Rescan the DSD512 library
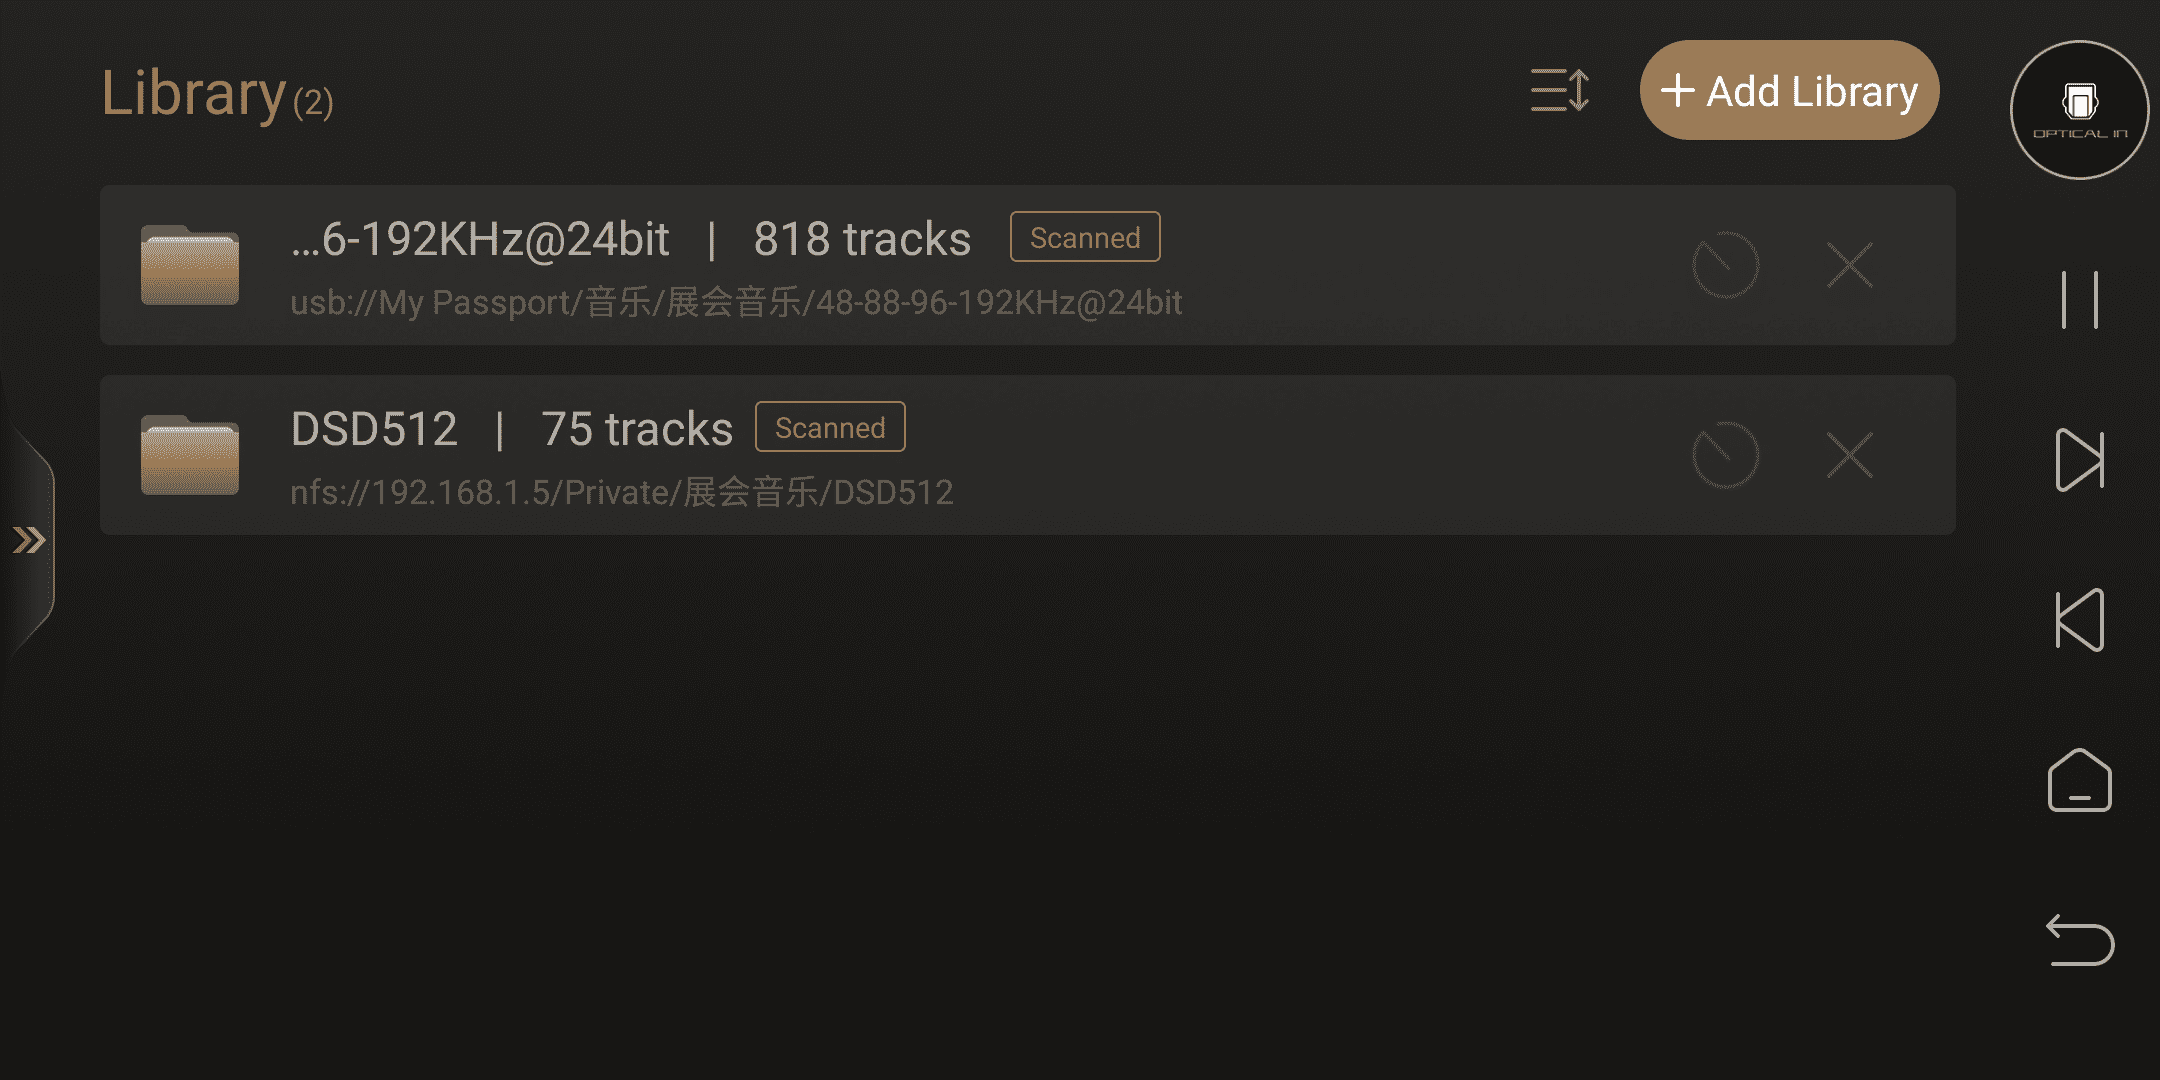The image size is (2160, 1080). (x=1725, y=455)
